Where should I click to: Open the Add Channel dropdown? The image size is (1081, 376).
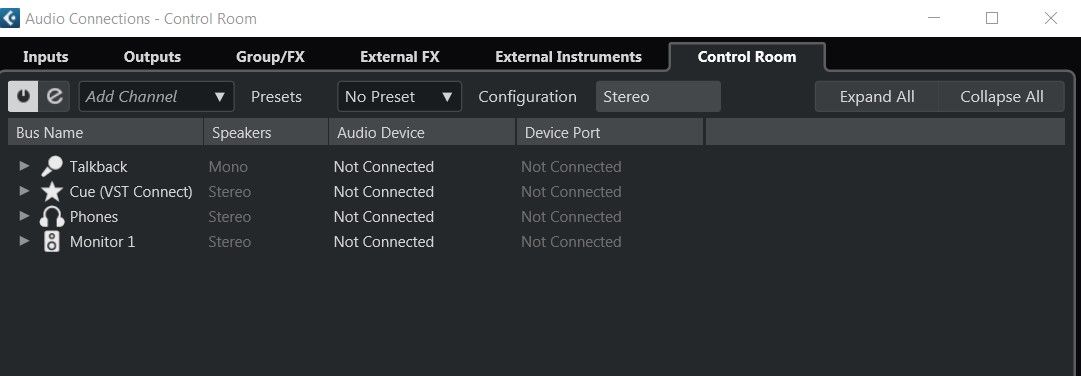(156, 97)
